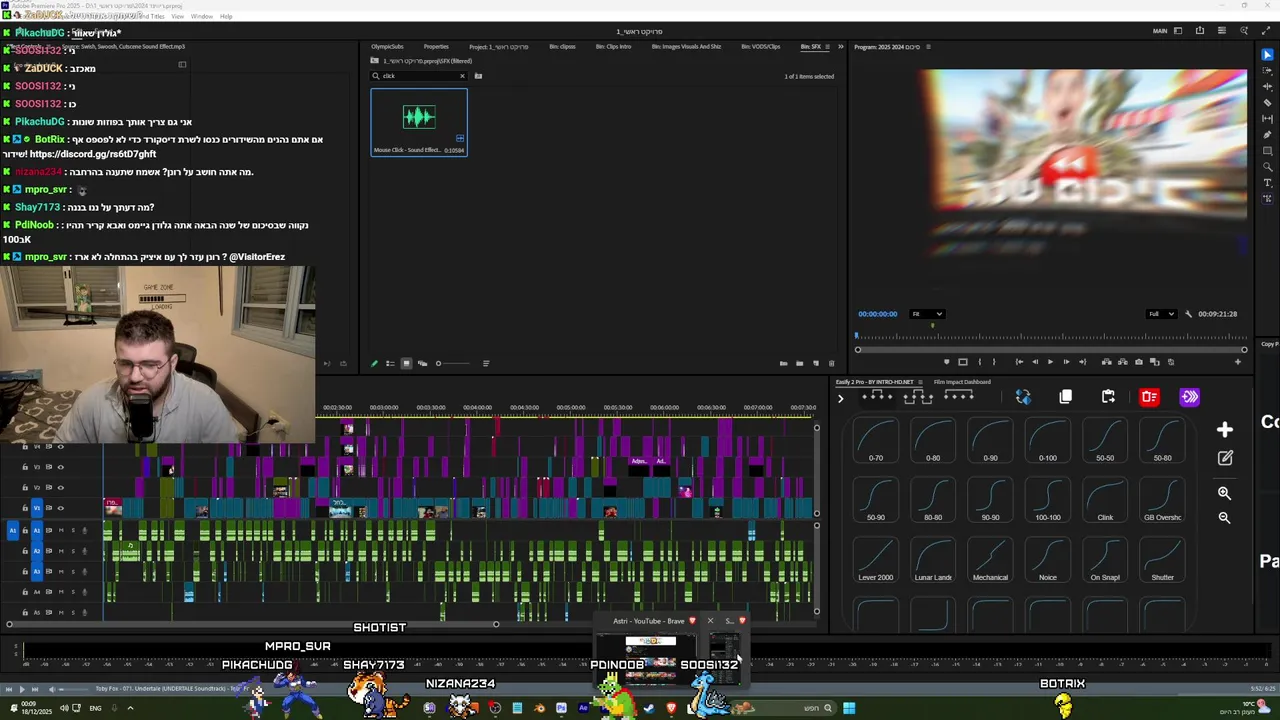Click the Mark In bracket icon
Image resolution: width=1280 pixels, height=720 pixels.
tap(980, 362)
